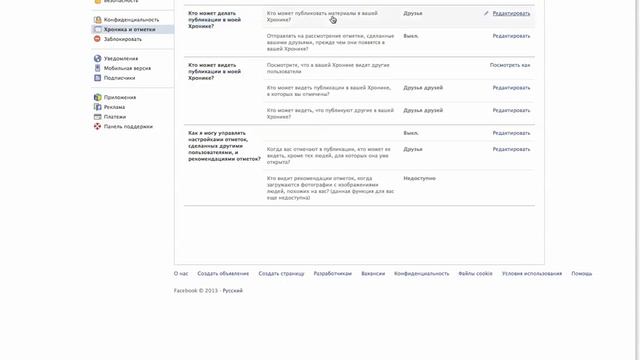Click the Платежи card icon
The image size is (640, 360).
(97, 117)
